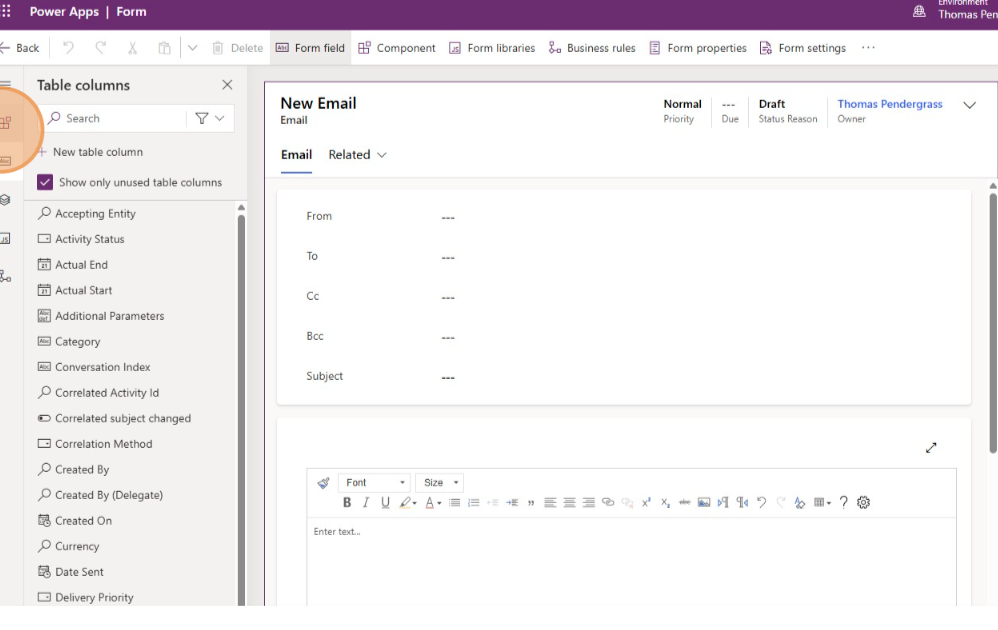Viewport: 998px width, 630px height.
Task: Click the Paste clipboard icon
Action: pyautogui.click(x=164, y=48)
